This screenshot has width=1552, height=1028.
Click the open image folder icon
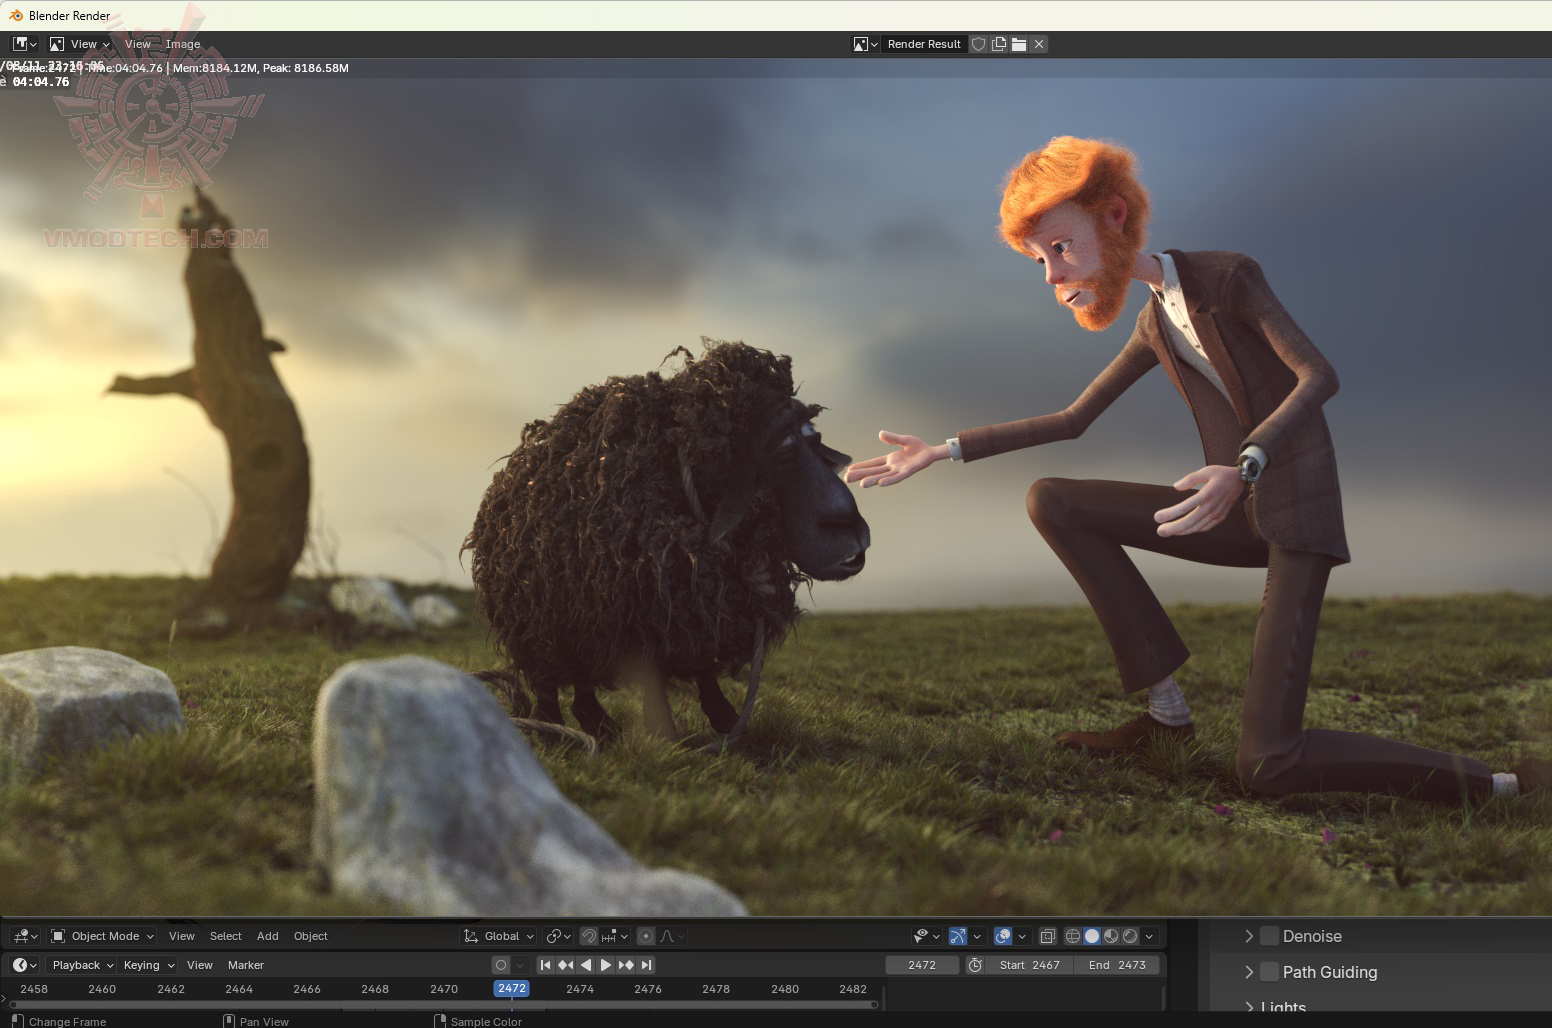point(1019,44)
